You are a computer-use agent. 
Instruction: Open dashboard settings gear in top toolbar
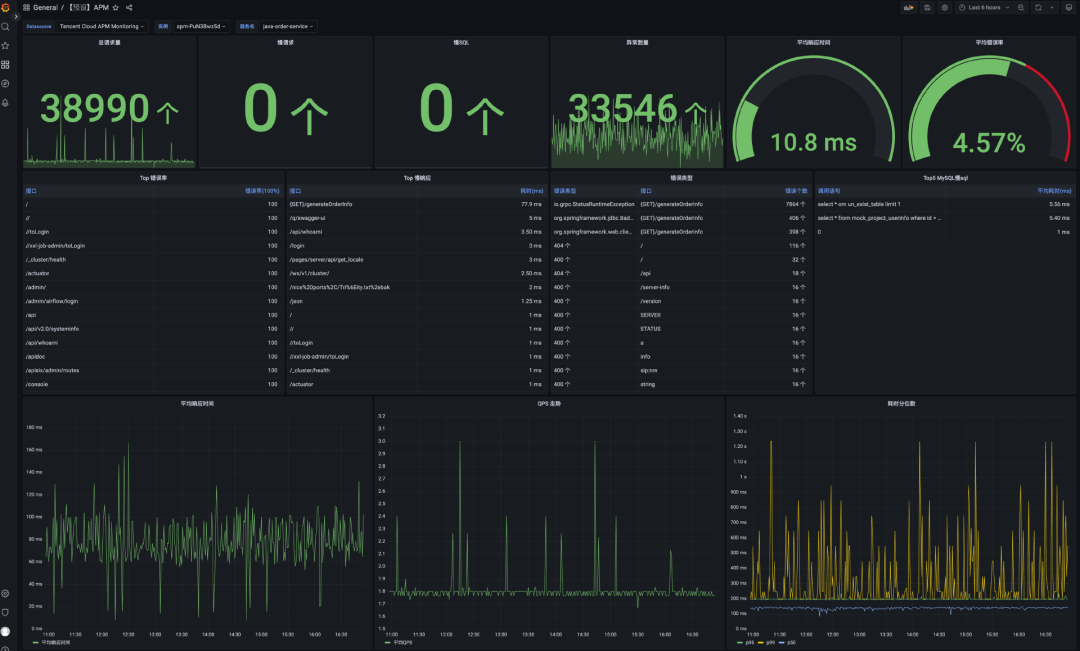pyautogui.click(x=945, y=8)
